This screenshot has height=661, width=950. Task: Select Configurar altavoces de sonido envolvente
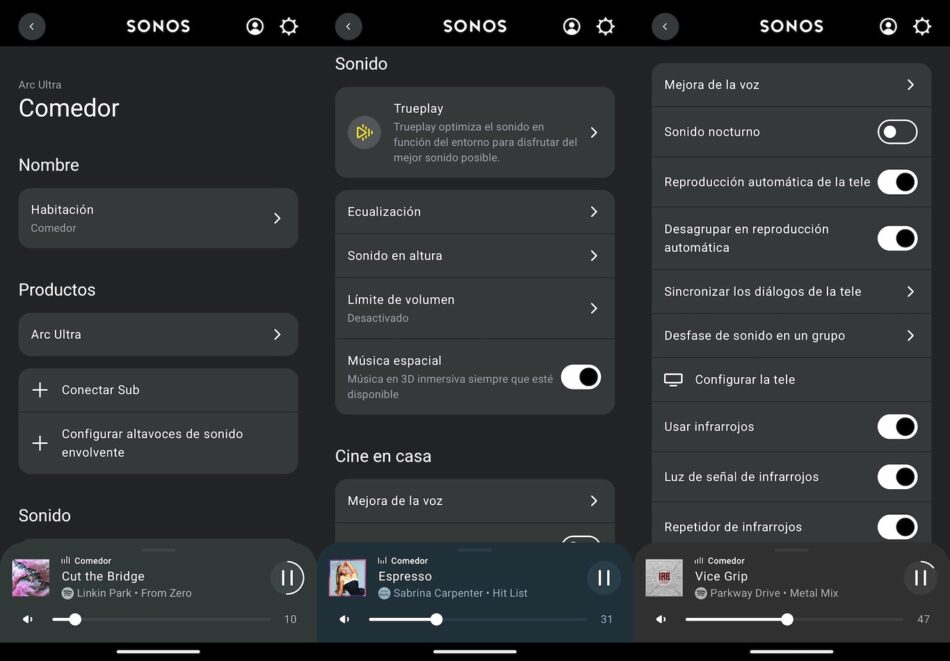(x=158, y=443)
